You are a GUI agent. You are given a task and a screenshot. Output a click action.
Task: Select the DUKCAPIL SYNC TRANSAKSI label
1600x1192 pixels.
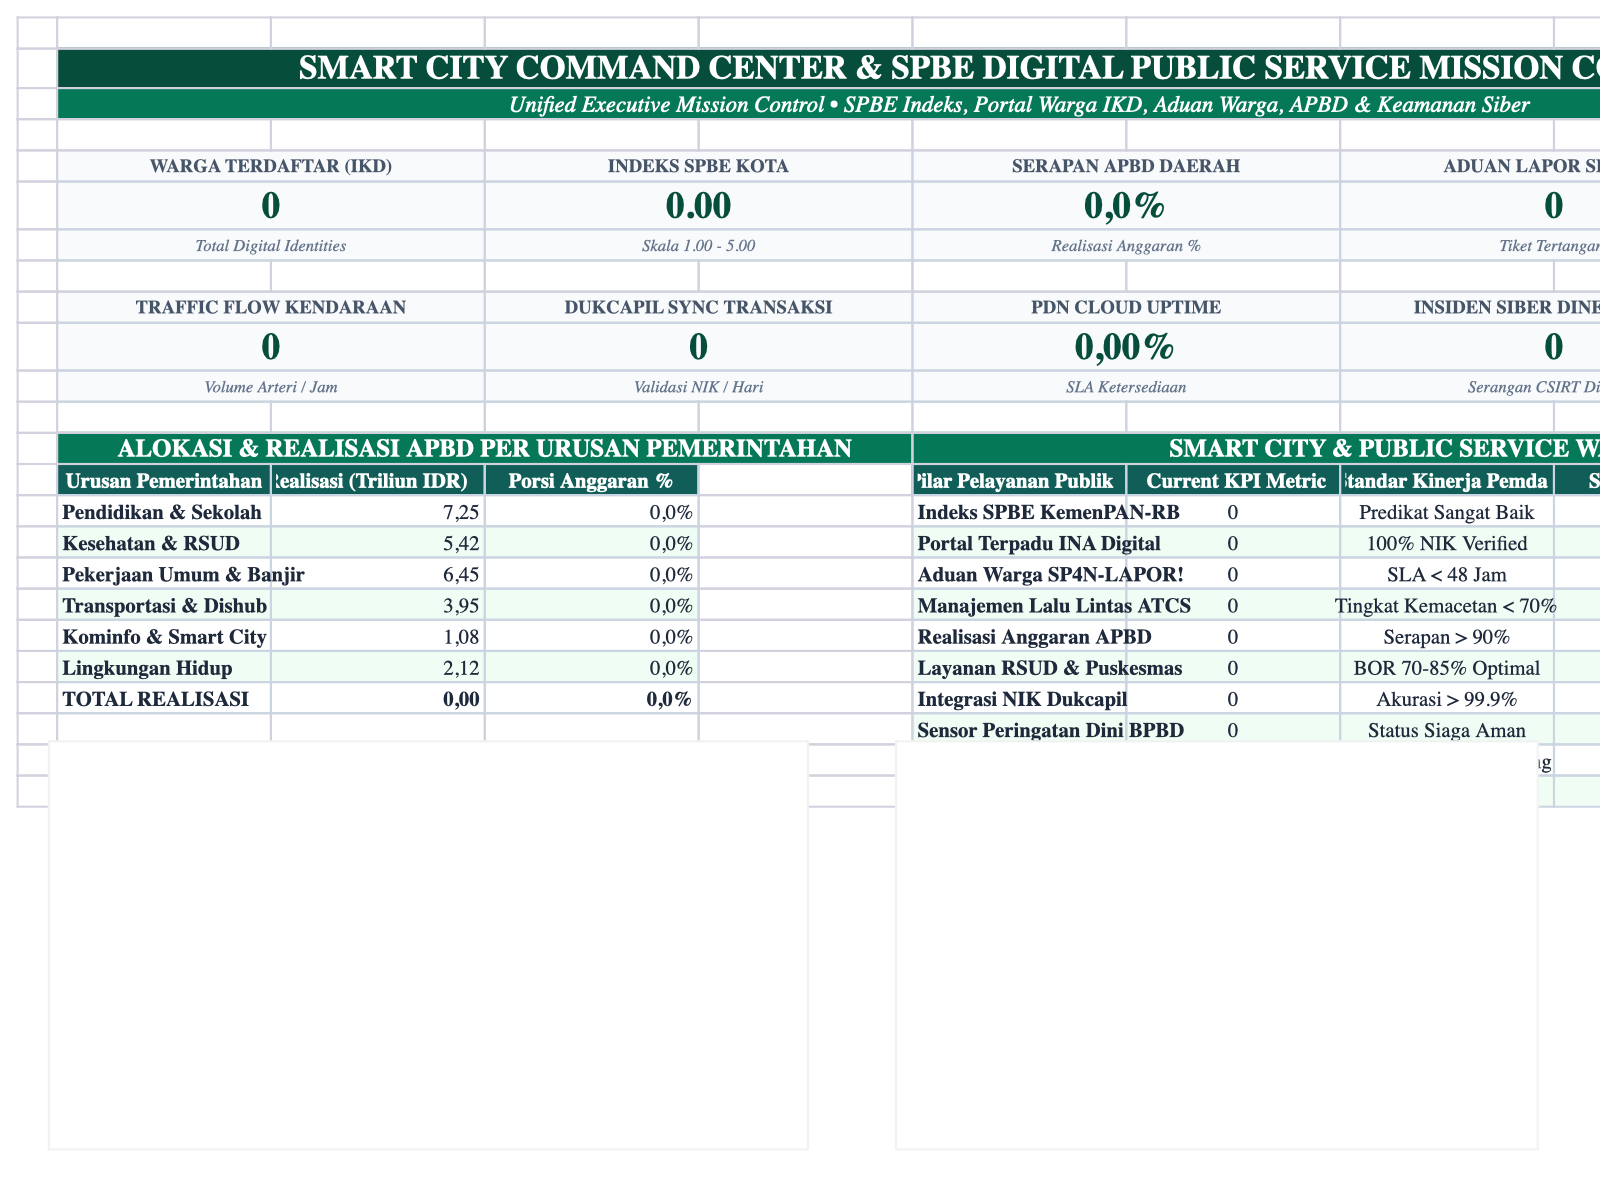click(x=698, y=307)
